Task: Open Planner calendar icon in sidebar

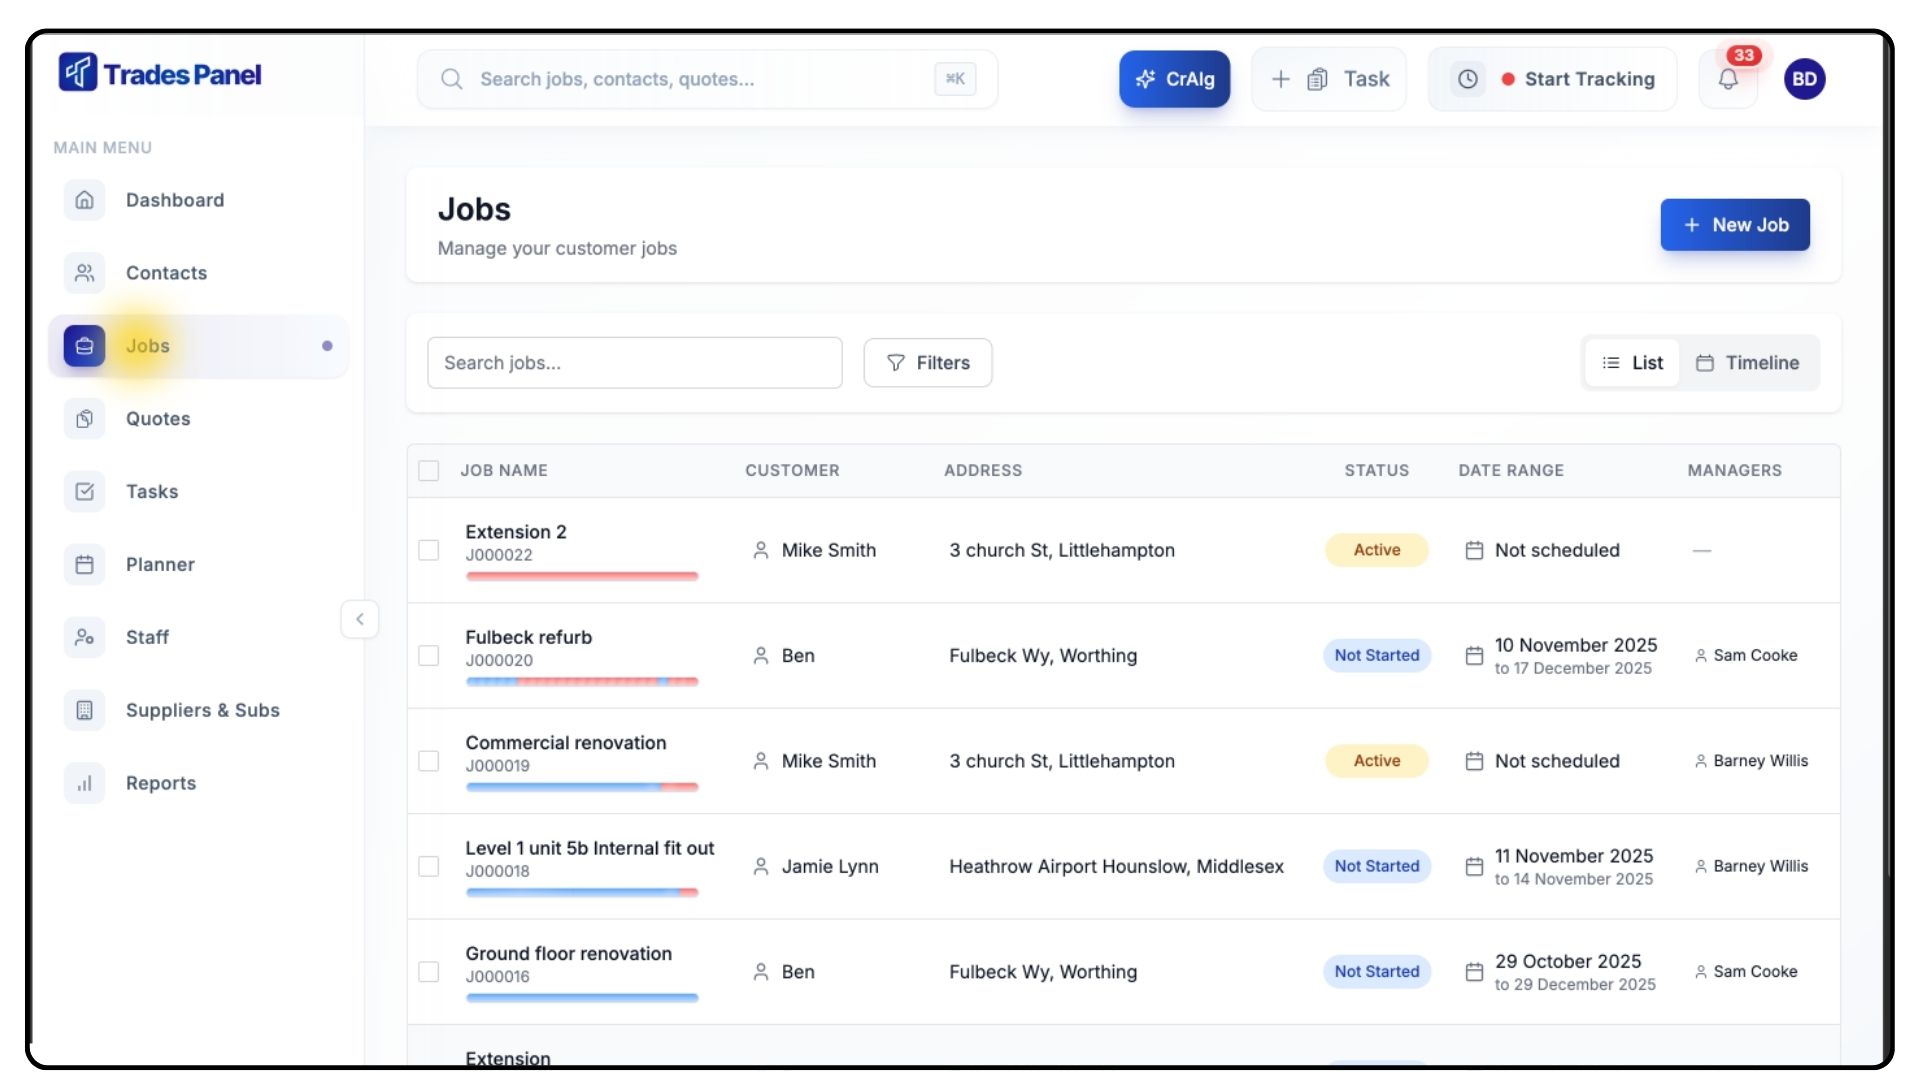Action: tap(85, 565)
